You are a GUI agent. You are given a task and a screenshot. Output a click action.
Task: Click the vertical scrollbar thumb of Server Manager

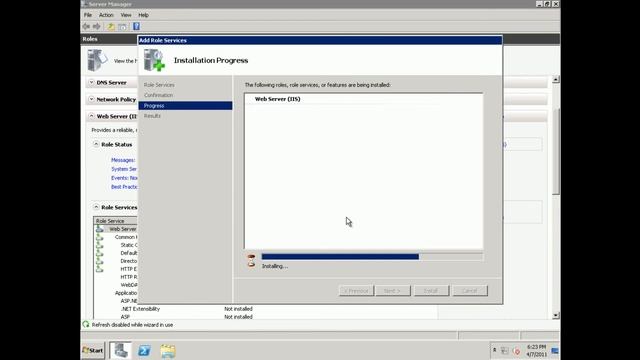point(556,152)
